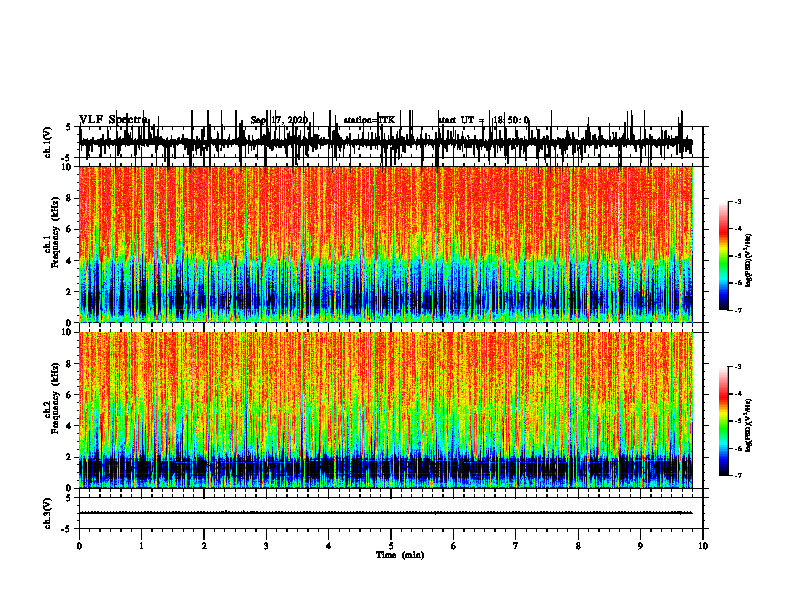This screenshot has width=792, height=612.
Task: Click the "ch.3(V)" axis label
Action: [48, 513]
